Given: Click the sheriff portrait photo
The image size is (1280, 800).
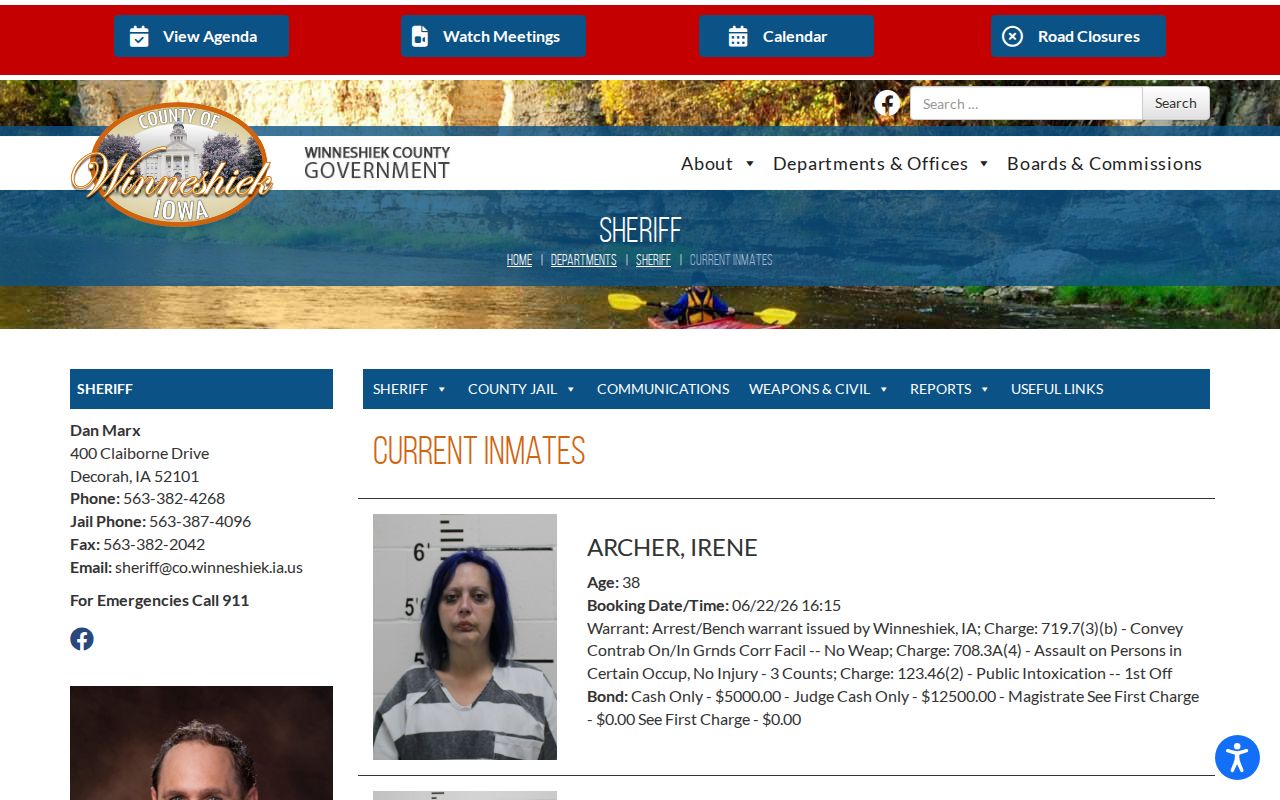Looking at the screenshot, I should point(201,743).
